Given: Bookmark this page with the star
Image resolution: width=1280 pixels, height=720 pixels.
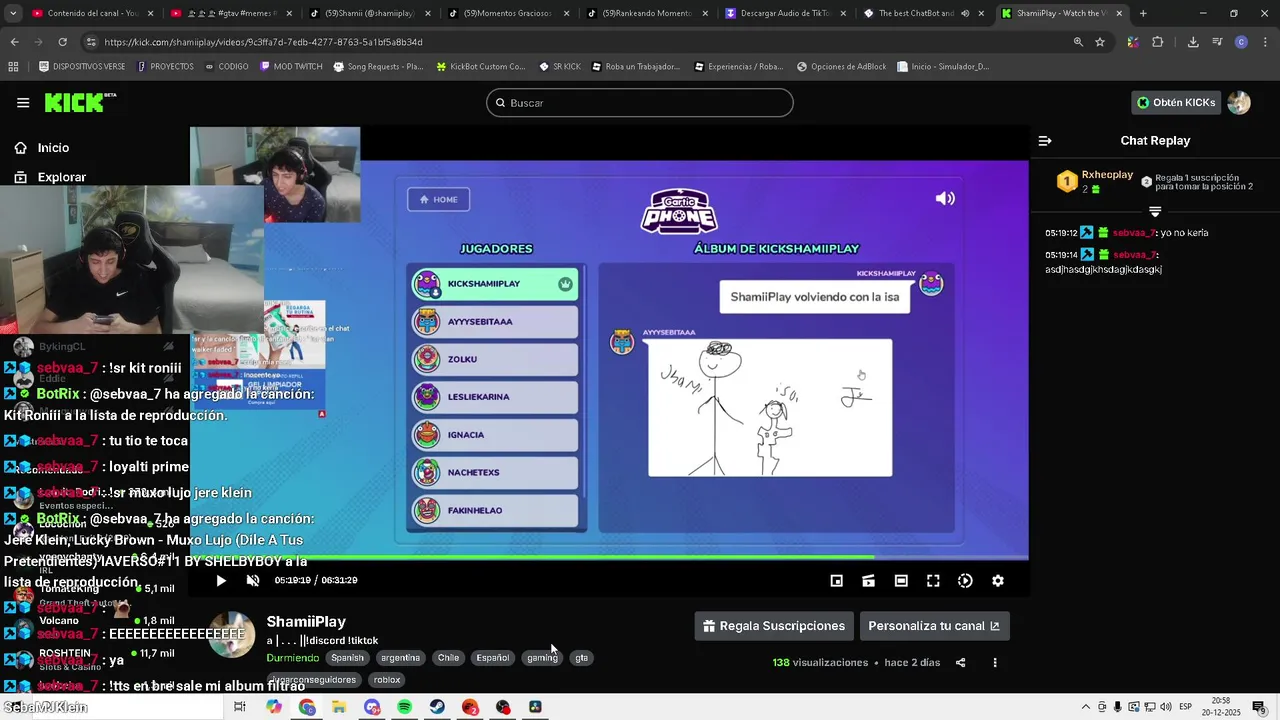Looking at the screenshot, I should [1100, 42].
